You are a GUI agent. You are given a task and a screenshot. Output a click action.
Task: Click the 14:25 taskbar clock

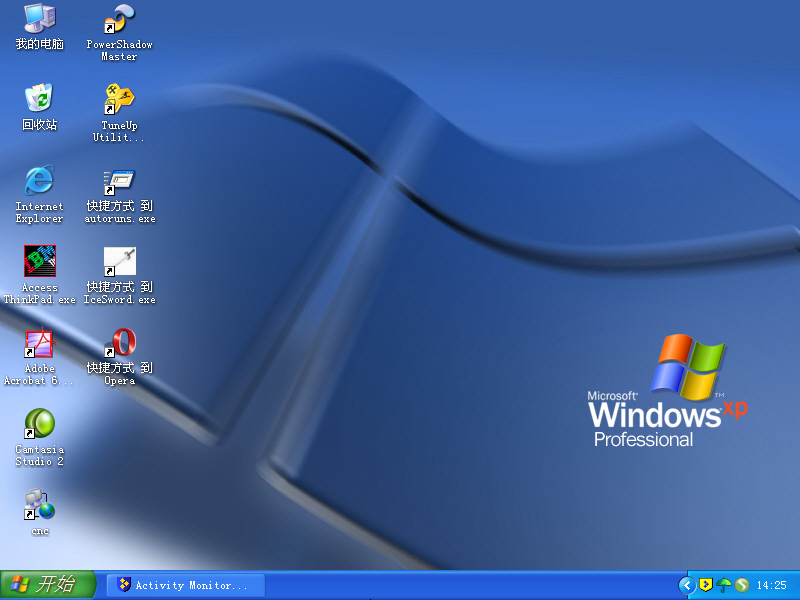[x=771, y=585]
